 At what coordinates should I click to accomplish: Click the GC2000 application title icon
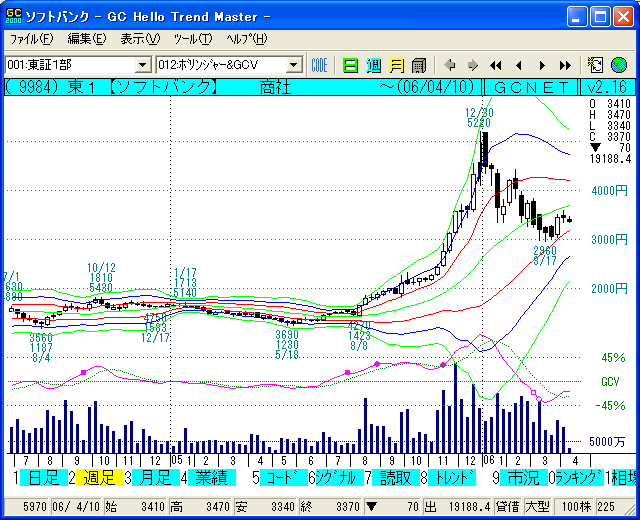point(13,16)
